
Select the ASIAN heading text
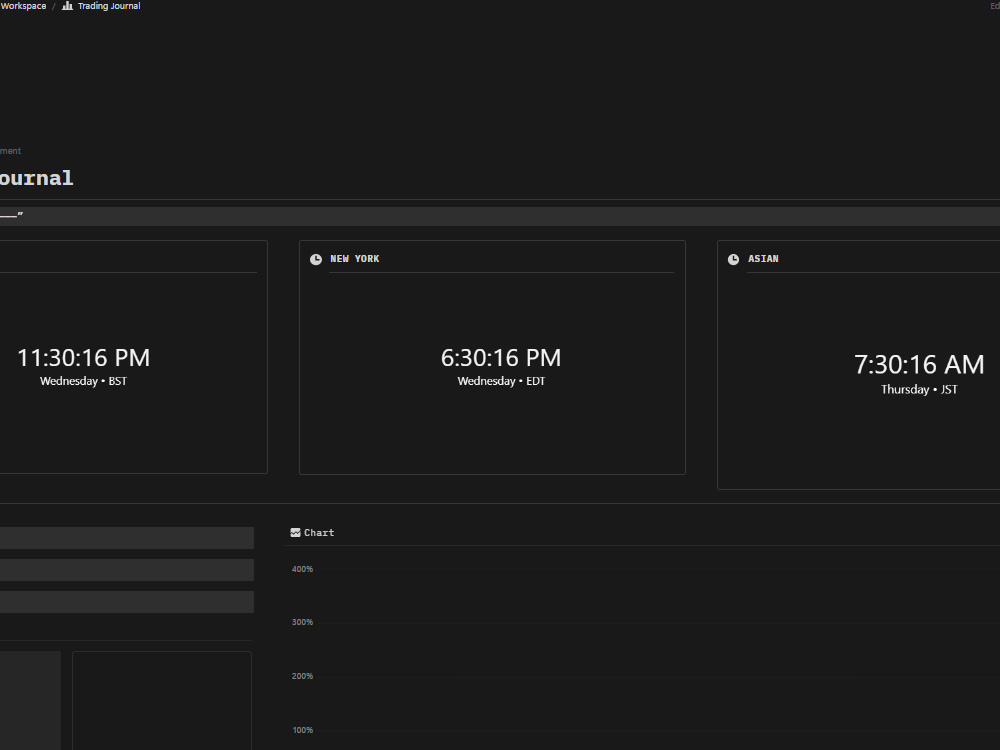click(x=763, y=258)
